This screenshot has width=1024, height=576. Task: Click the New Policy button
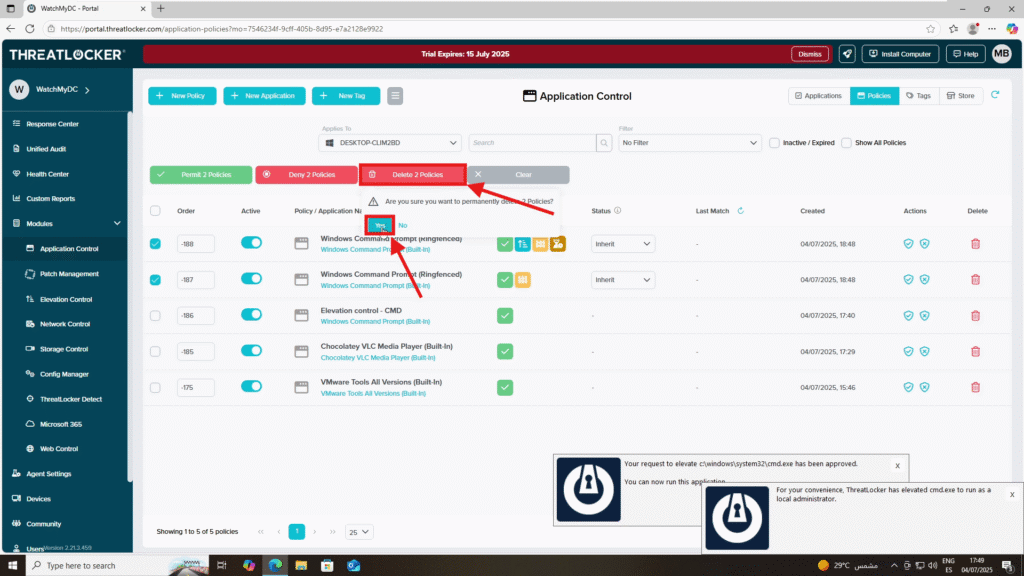point(182,96)
